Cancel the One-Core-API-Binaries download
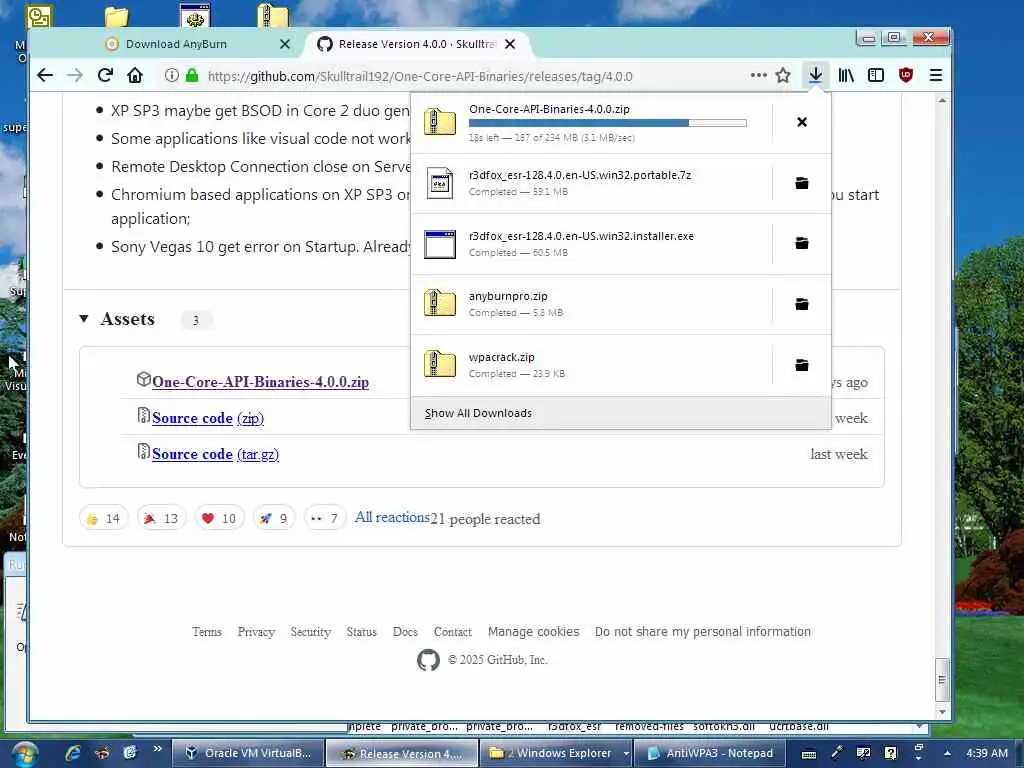 click(x=802, y=122)
